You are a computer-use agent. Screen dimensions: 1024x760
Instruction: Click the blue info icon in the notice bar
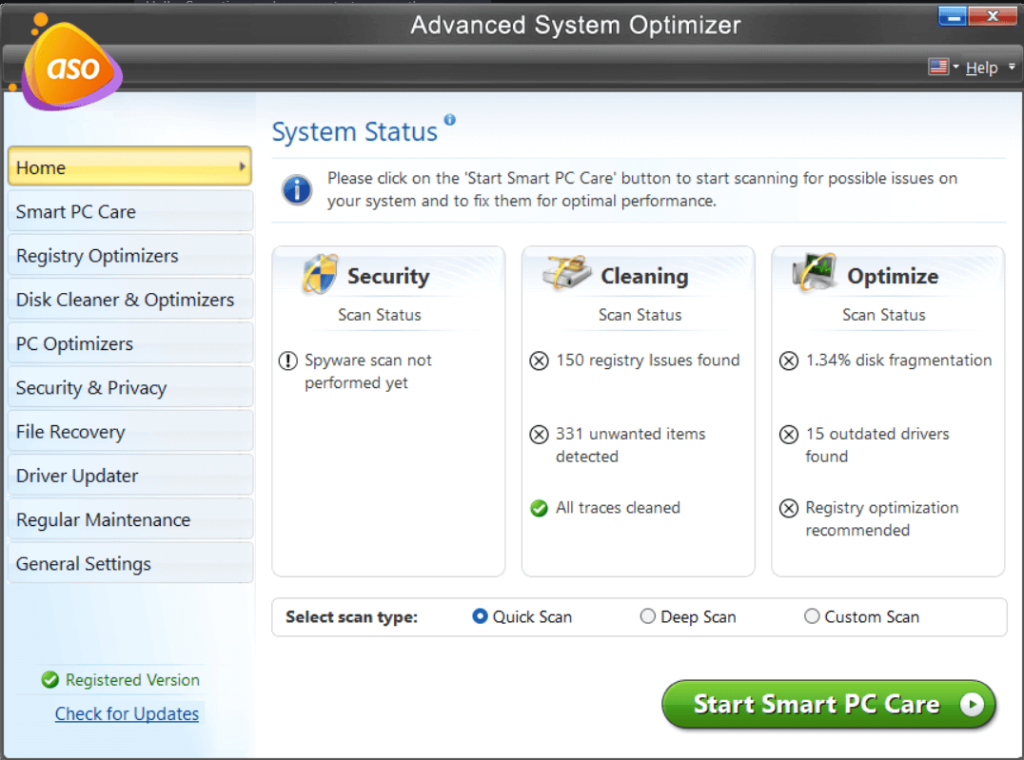pyautogui.click(x=297, y=189)
